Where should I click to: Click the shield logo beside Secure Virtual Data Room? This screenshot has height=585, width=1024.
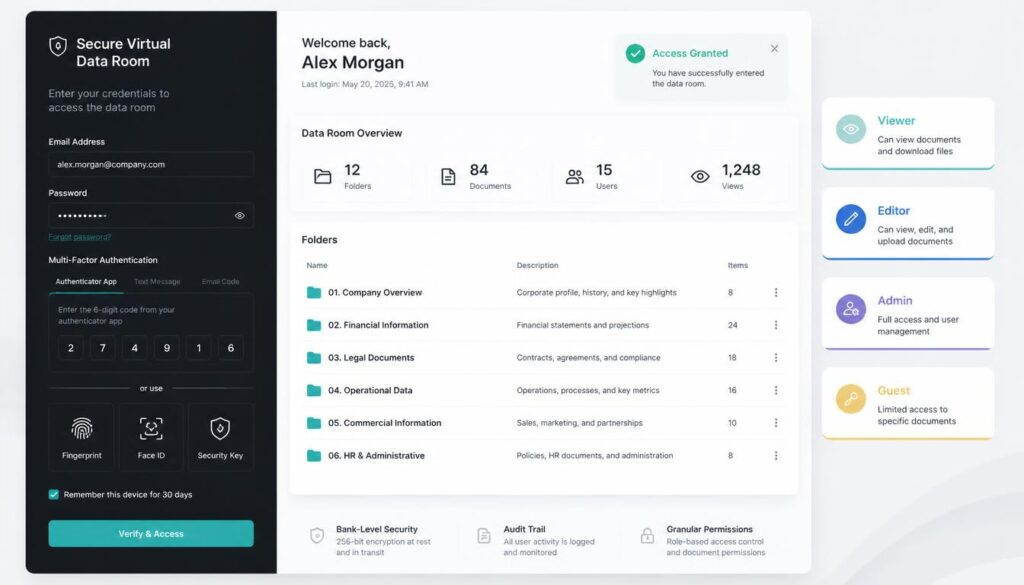point(58,46)
